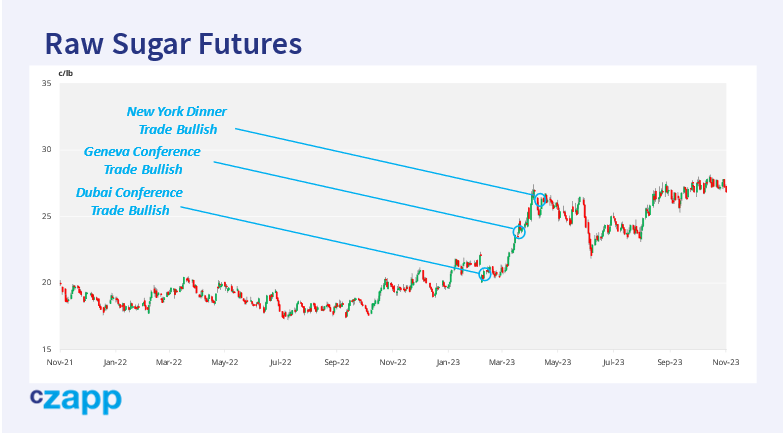Click the Jul-22 x-axis label

(x=282, y=361)
